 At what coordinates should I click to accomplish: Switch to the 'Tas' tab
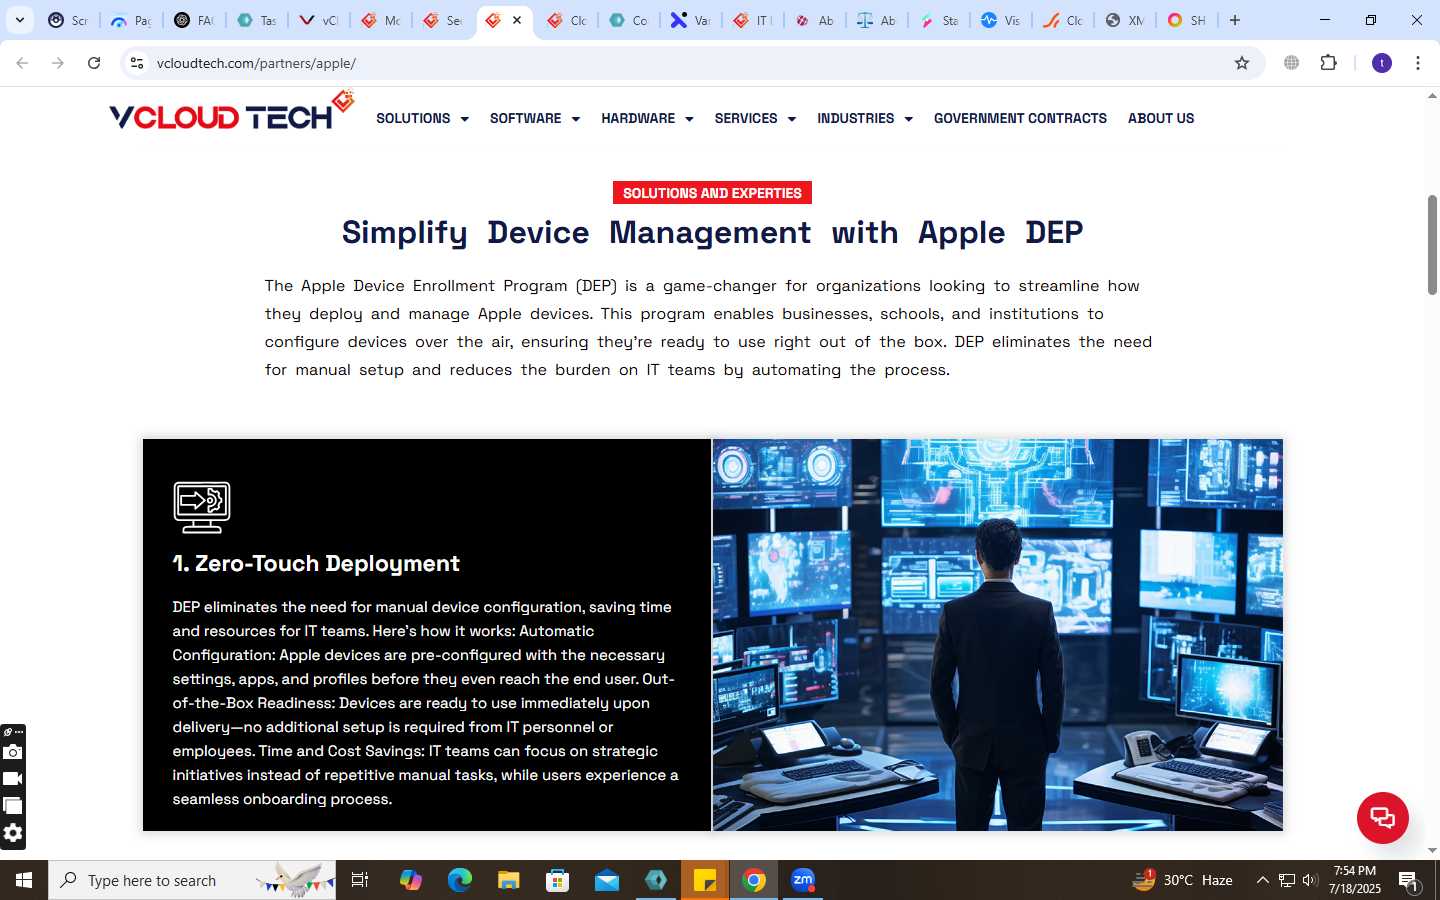click(x=256, y=20)
